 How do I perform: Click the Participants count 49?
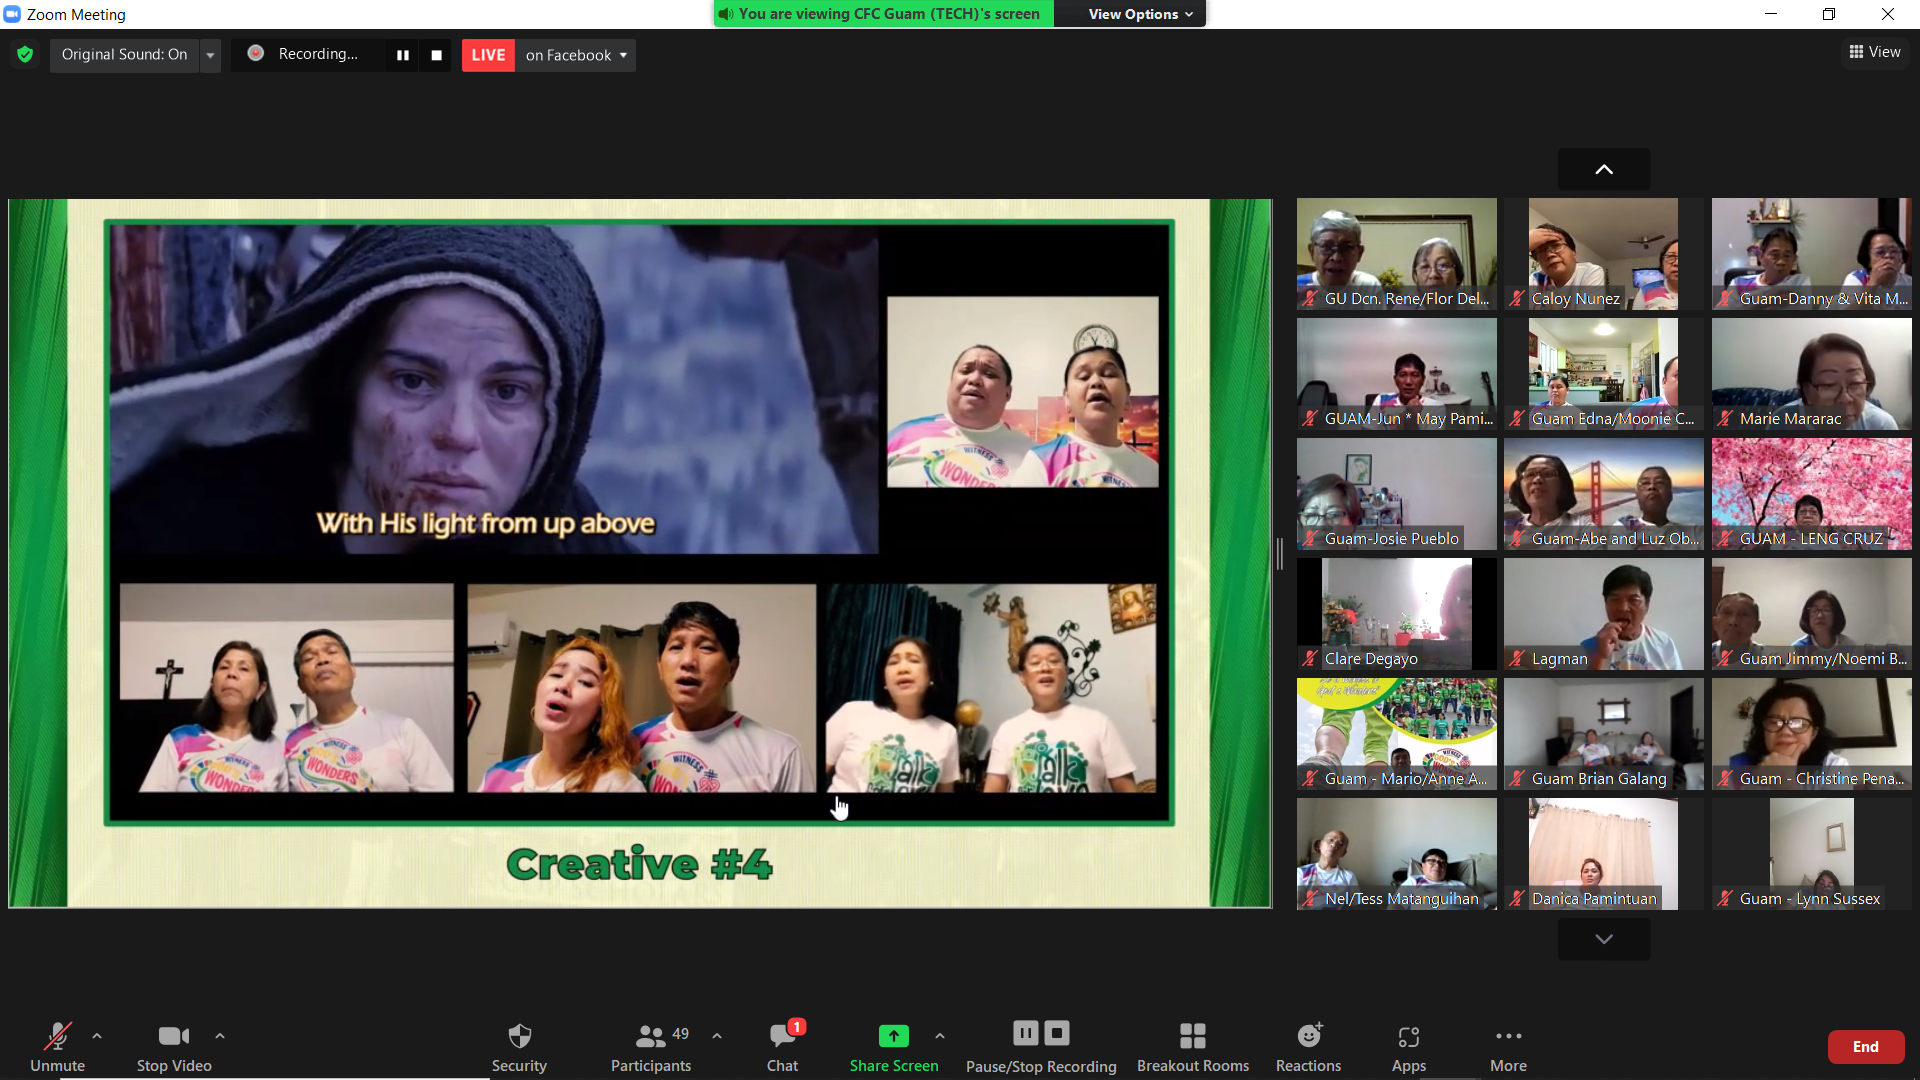pos(680,1034)
